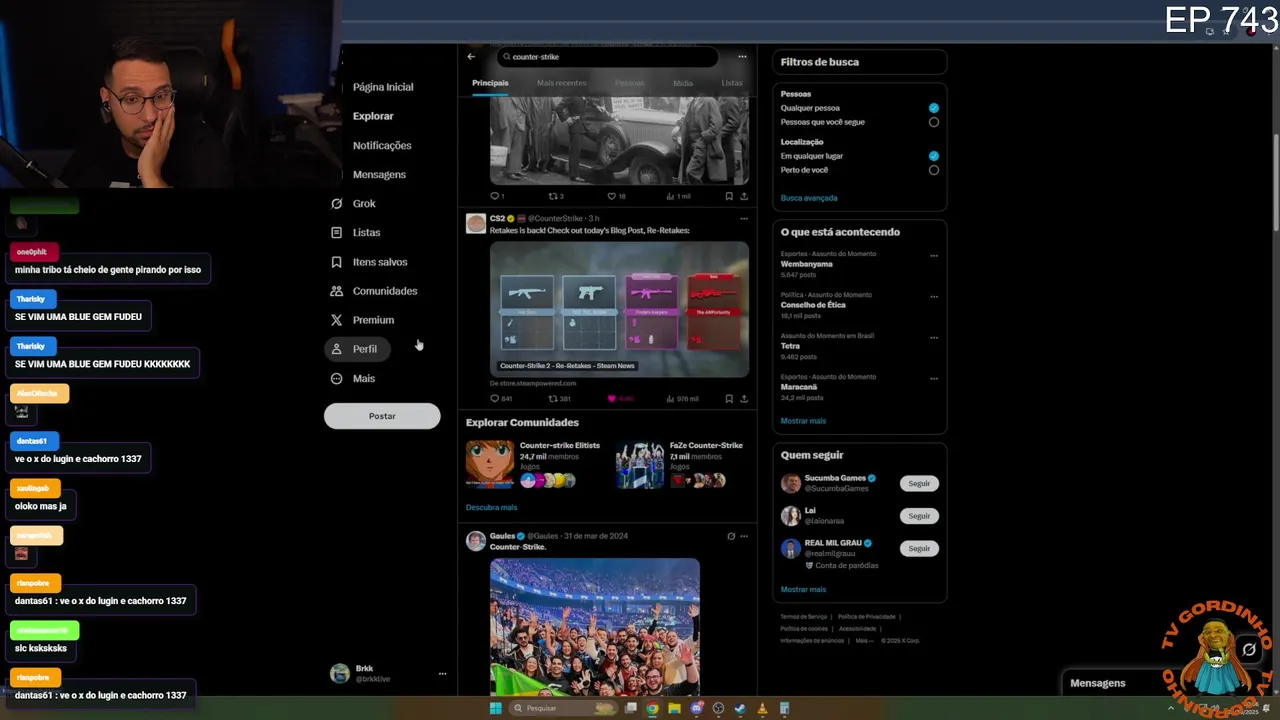Reply to the CS2 Retakes post

(x=501, y=399)
